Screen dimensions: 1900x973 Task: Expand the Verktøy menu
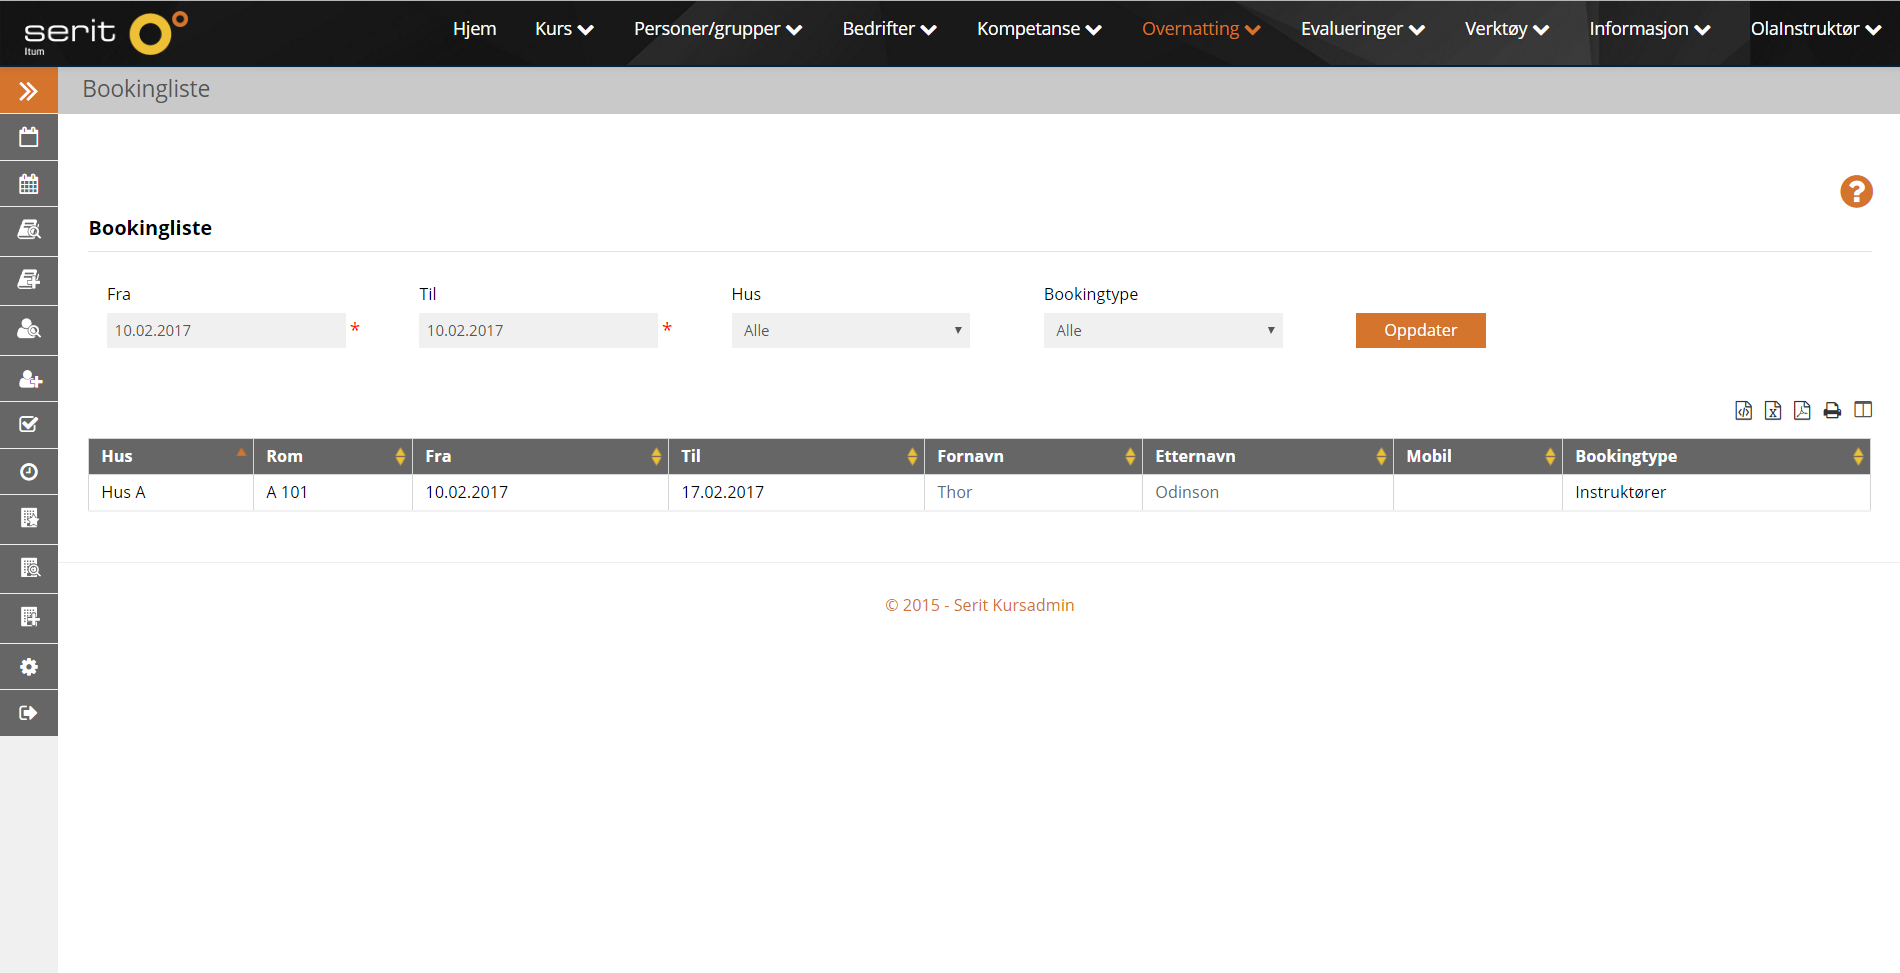click(x=1506, y=29)
